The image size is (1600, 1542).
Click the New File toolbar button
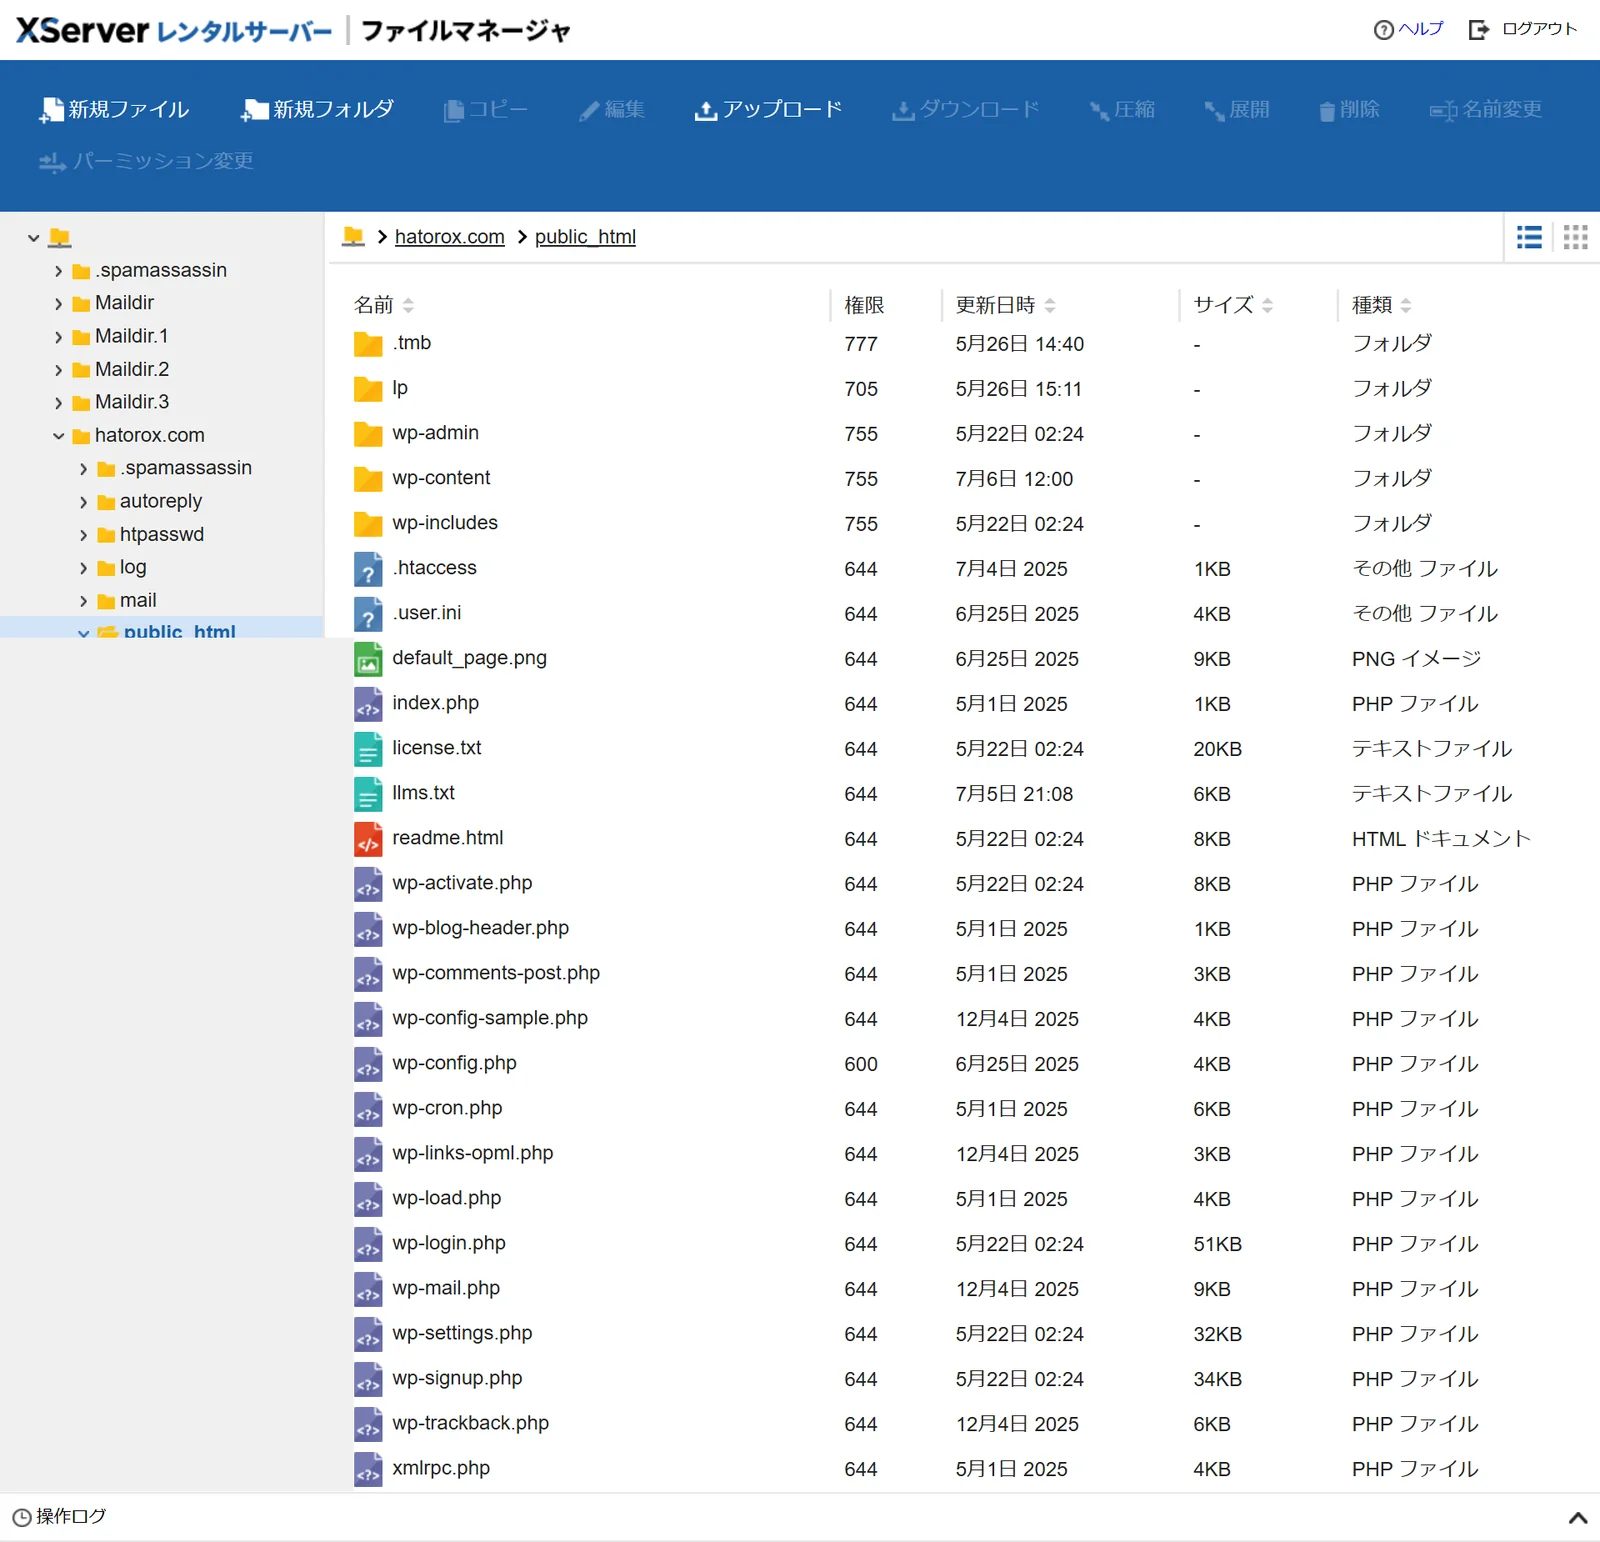point(114,110)
